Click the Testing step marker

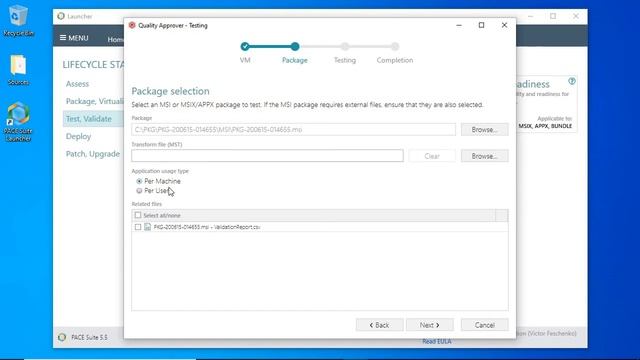(x=345, y=47)
